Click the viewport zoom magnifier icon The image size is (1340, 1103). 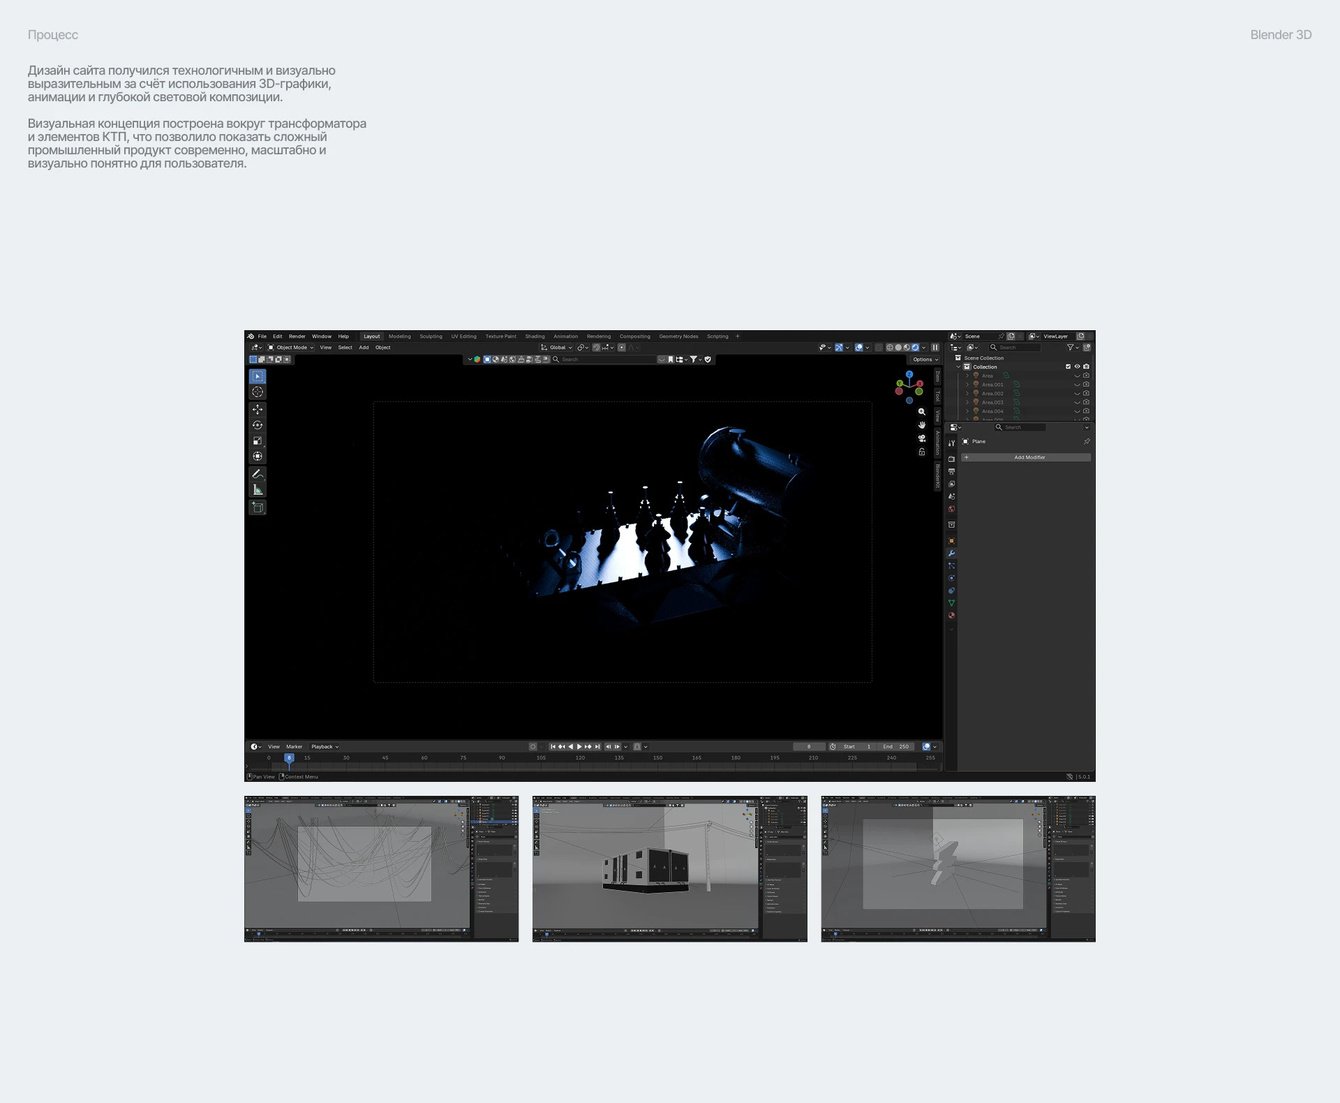922,412
